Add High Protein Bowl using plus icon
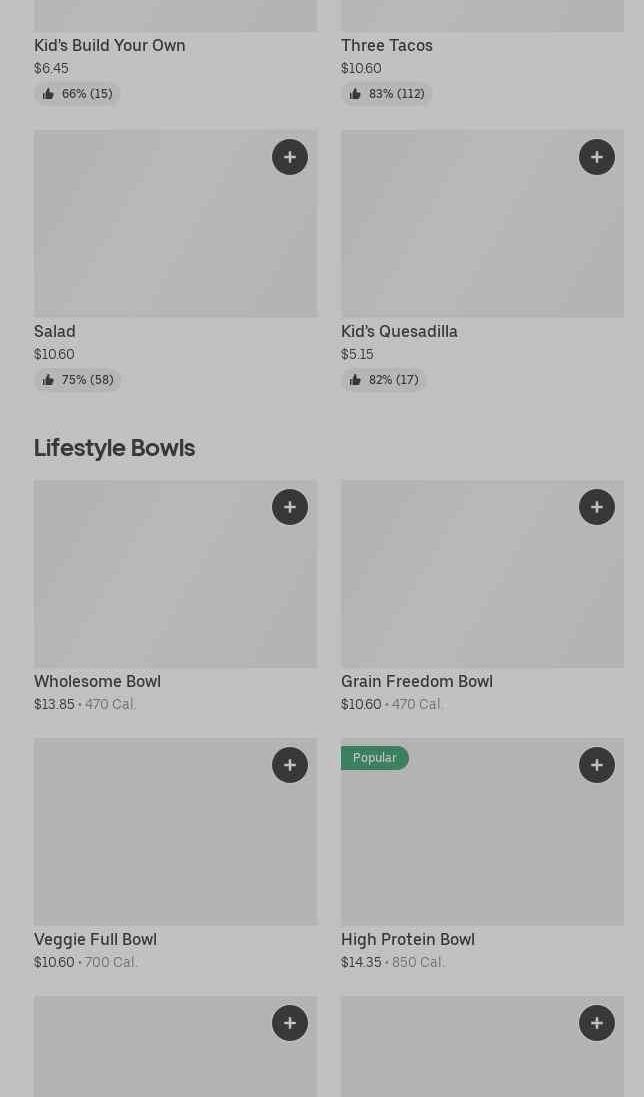This screenshot has width=644, height=1097. click(x=597, y=765)
